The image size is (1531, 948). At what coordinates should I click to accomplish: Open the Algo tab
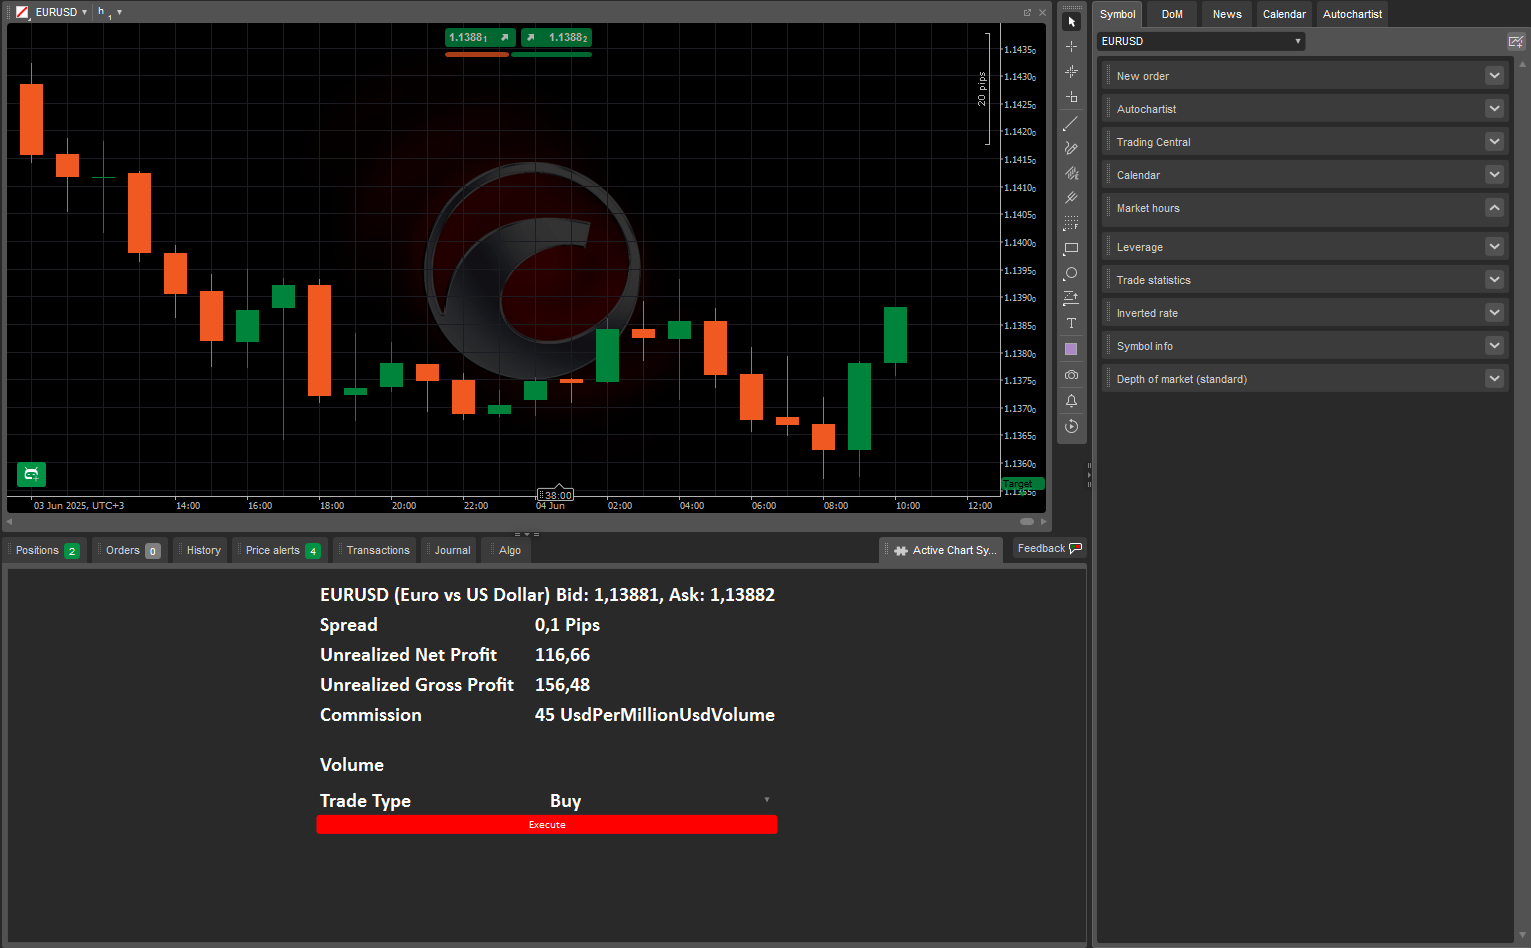click(x=507, y=550)
